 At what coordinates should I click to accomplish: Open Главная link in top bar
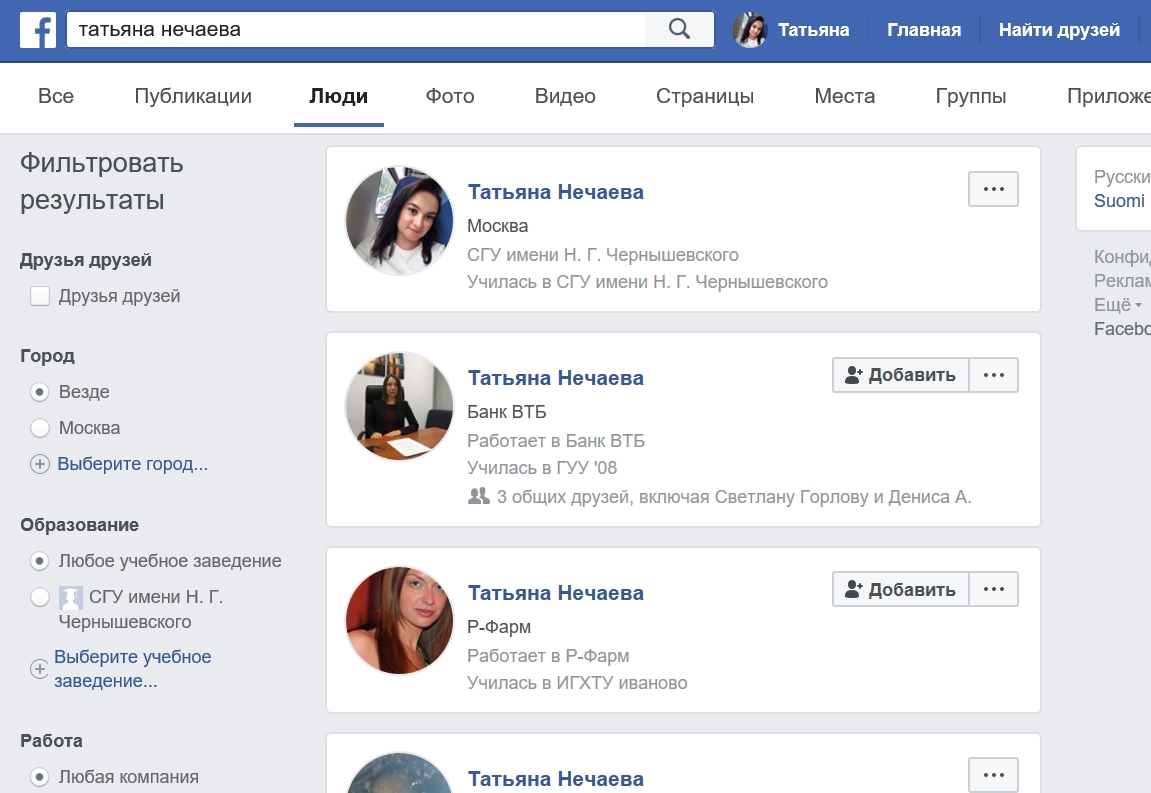924,30
